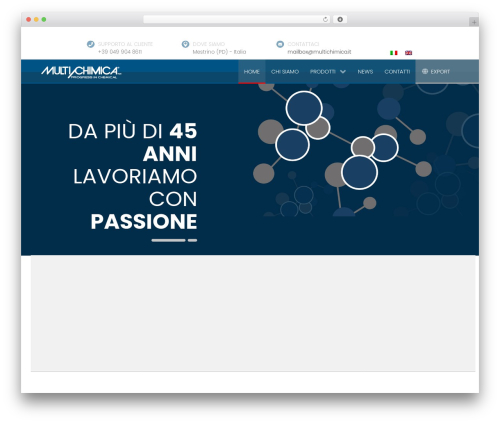Expand the Prodotti dropdown chevron
This screenshot has height=423, width=500.
coord(343,72)
